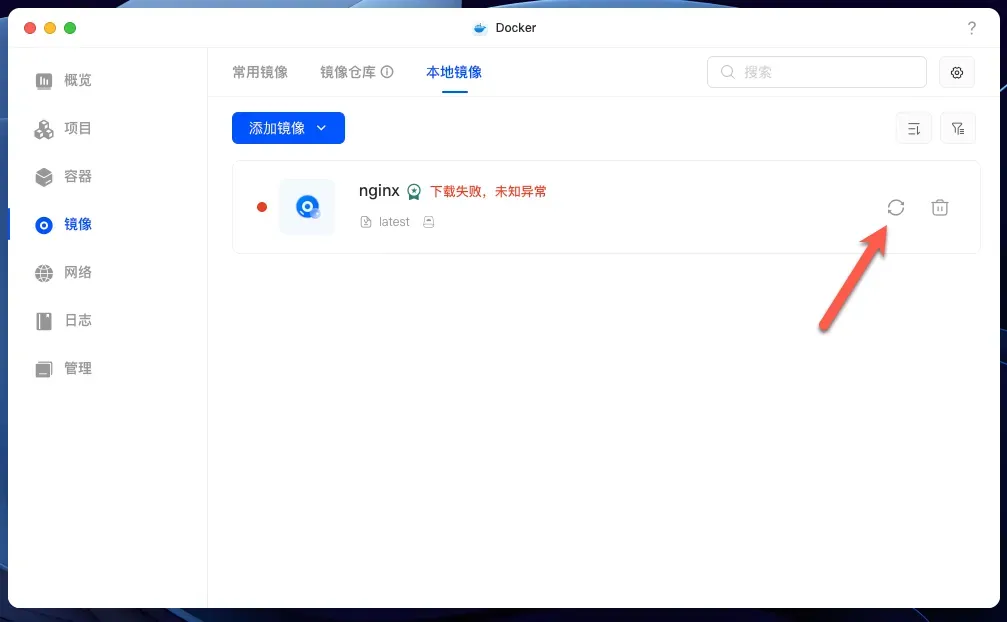Click the tag file icon before latest

tap(366, 222)
